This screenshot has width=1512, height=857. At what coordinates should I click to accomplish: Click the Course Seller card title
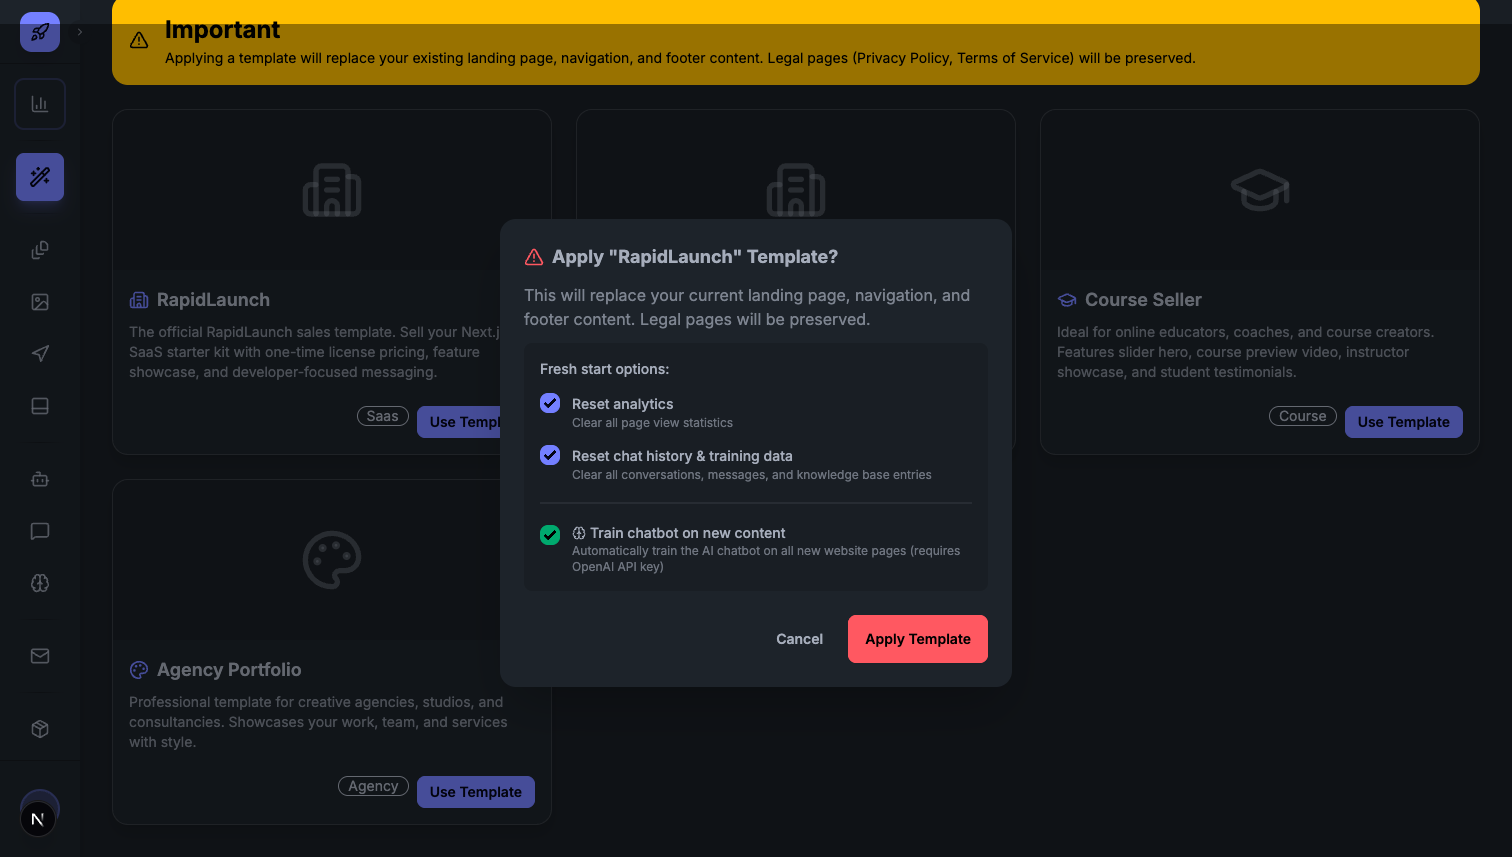1143,300
